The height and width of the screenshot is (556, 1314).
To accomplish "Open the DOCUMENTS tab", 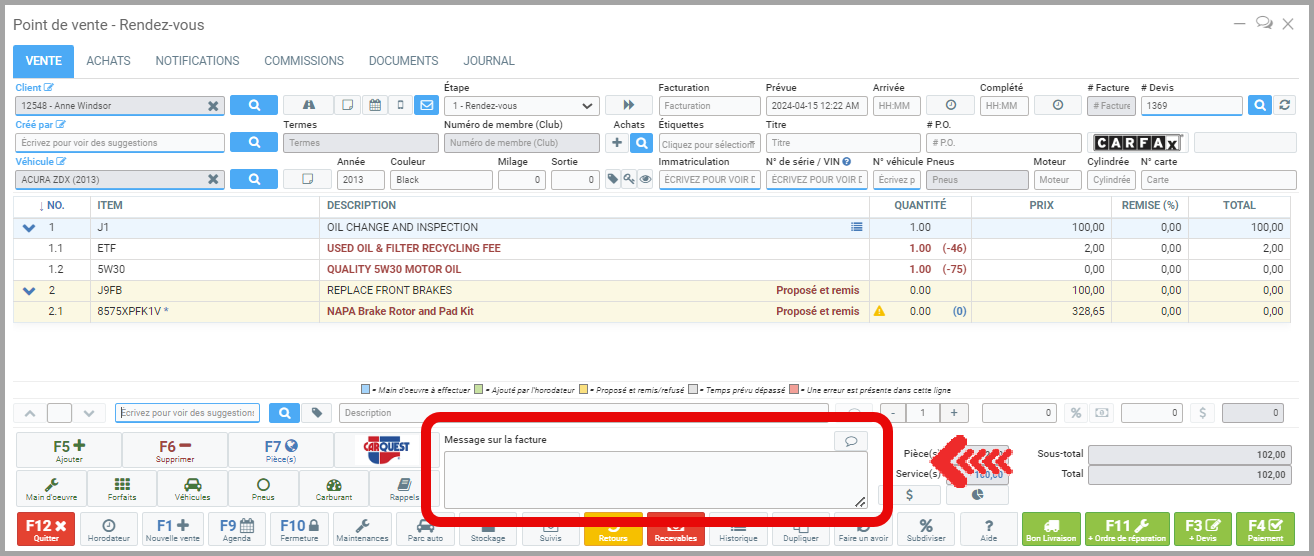I will click(x=403, y=61).
